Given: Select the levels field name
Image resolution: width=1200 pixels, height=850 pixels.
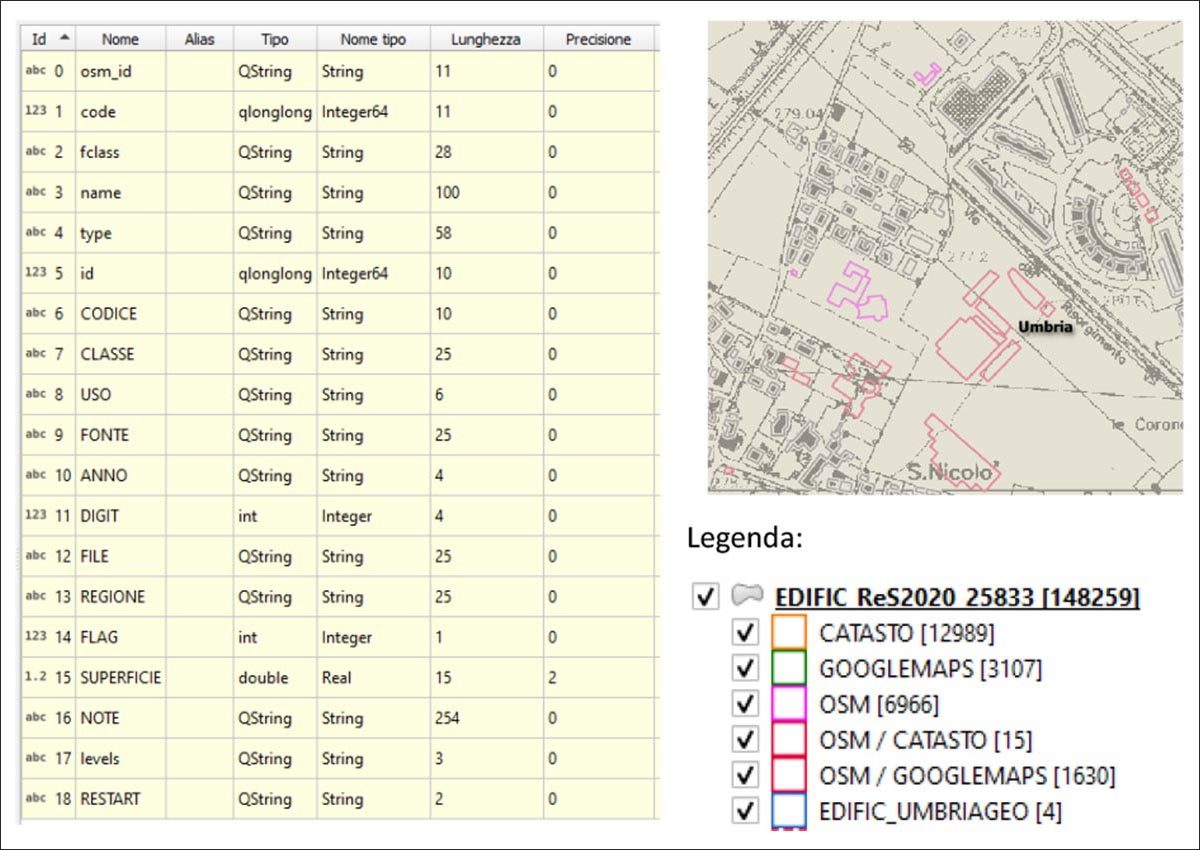Looking at the screenshot, I should (x=100, y=759).
